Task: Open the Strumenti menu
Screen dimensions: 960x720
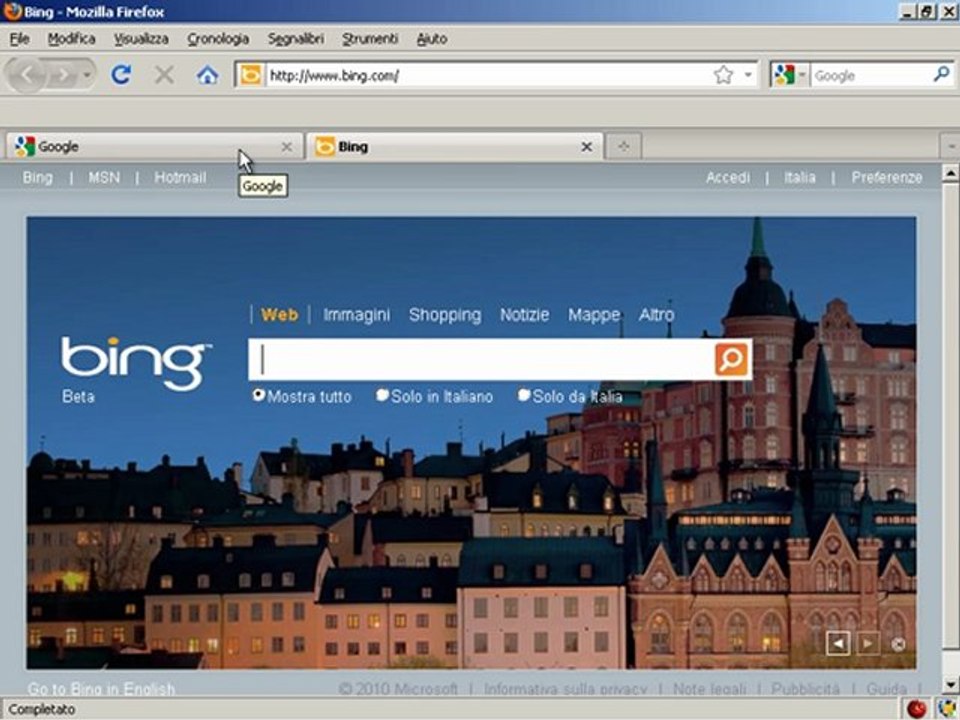Action: coord(370,39)
